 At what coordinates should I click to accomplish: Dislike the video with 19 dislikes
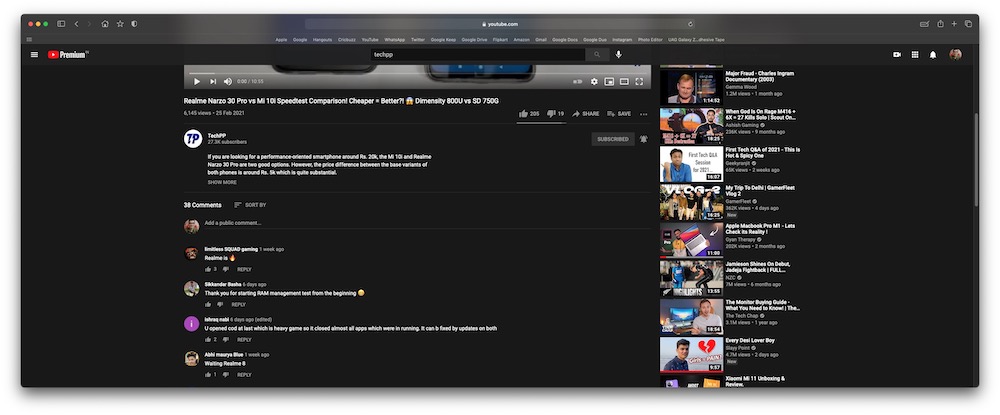(x=555, y=114)
